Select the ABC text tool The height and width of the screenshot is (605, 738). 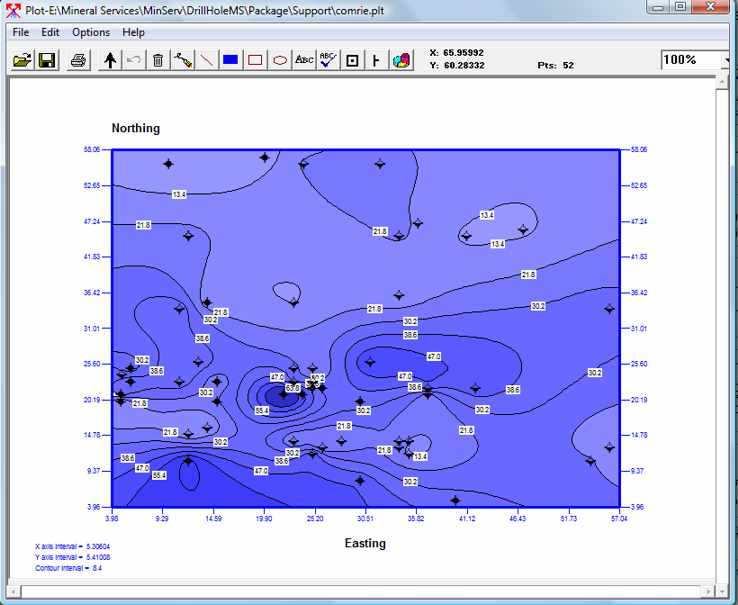[x=304, y=60]
